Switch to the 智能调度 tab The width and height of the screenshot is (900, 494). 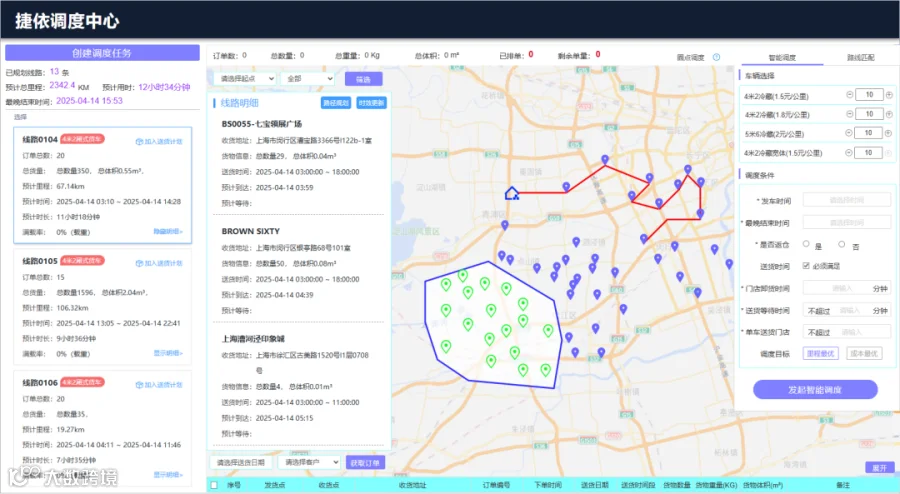pos(782,57)
